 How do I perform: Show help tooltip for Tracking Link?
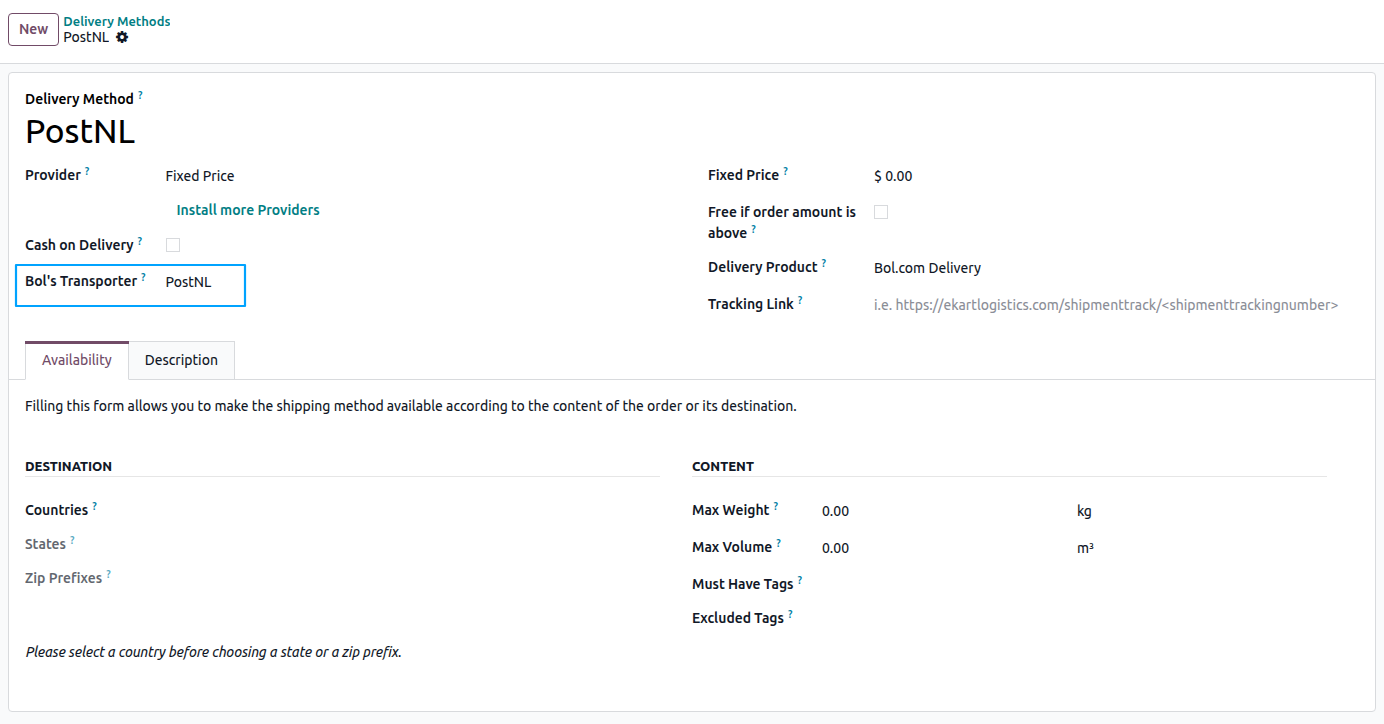(x=800, y=299)
